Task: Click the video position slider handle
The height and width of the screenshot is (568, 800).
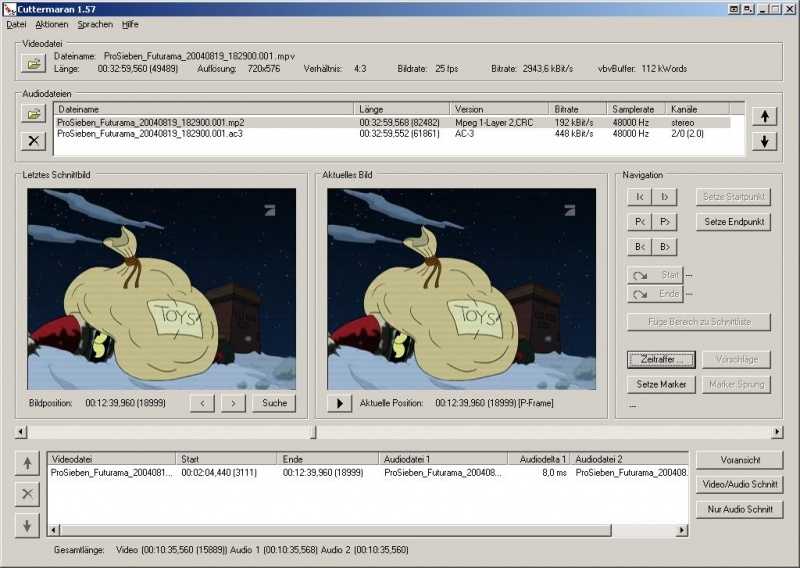Action: click(x=314, y=432)
